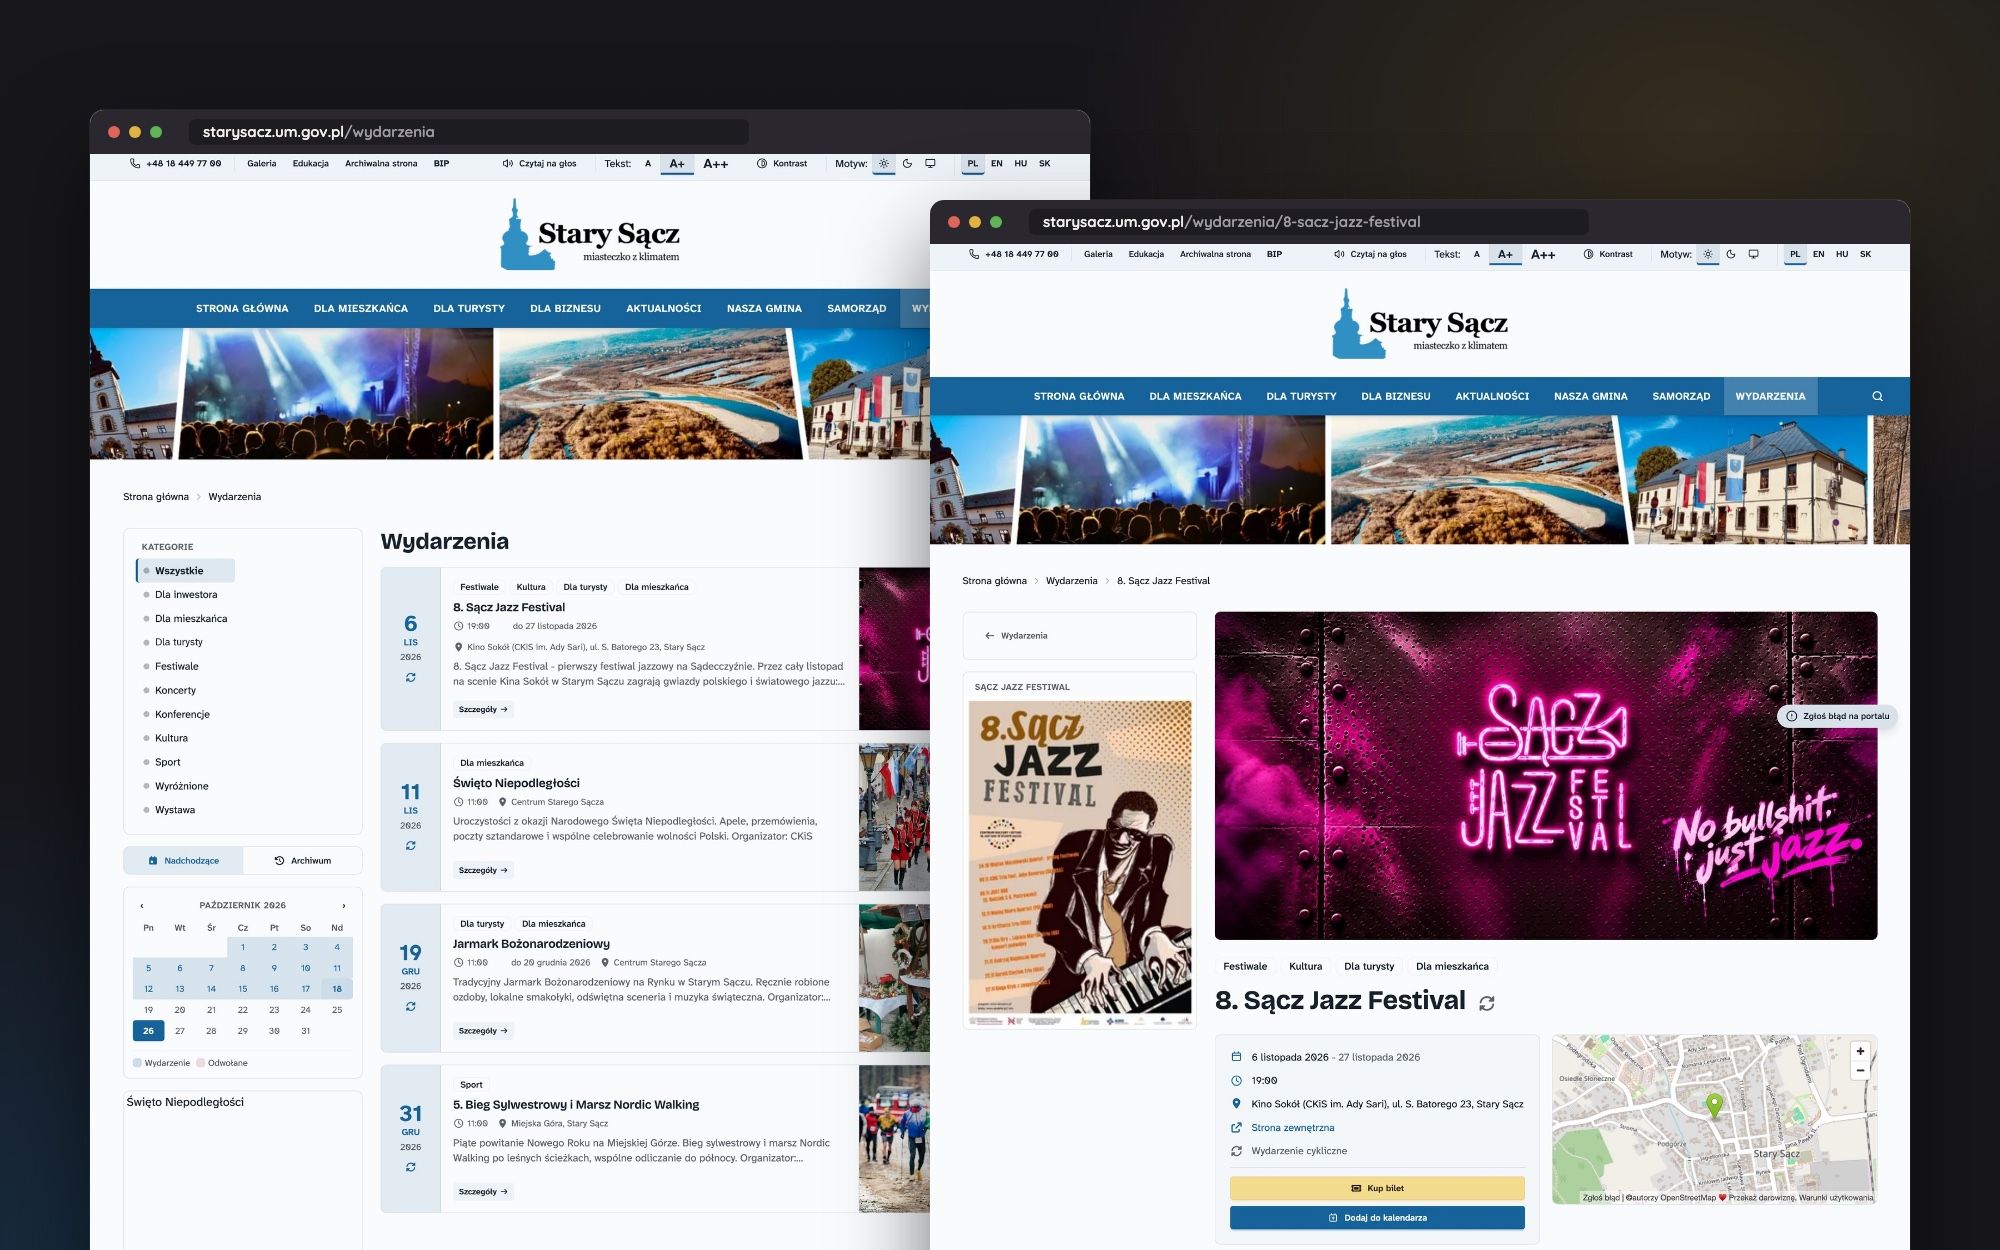The height and width of the screenshot is (1250, 2000).
Task: Select the Festiwale category
Action: coord(177,666)
